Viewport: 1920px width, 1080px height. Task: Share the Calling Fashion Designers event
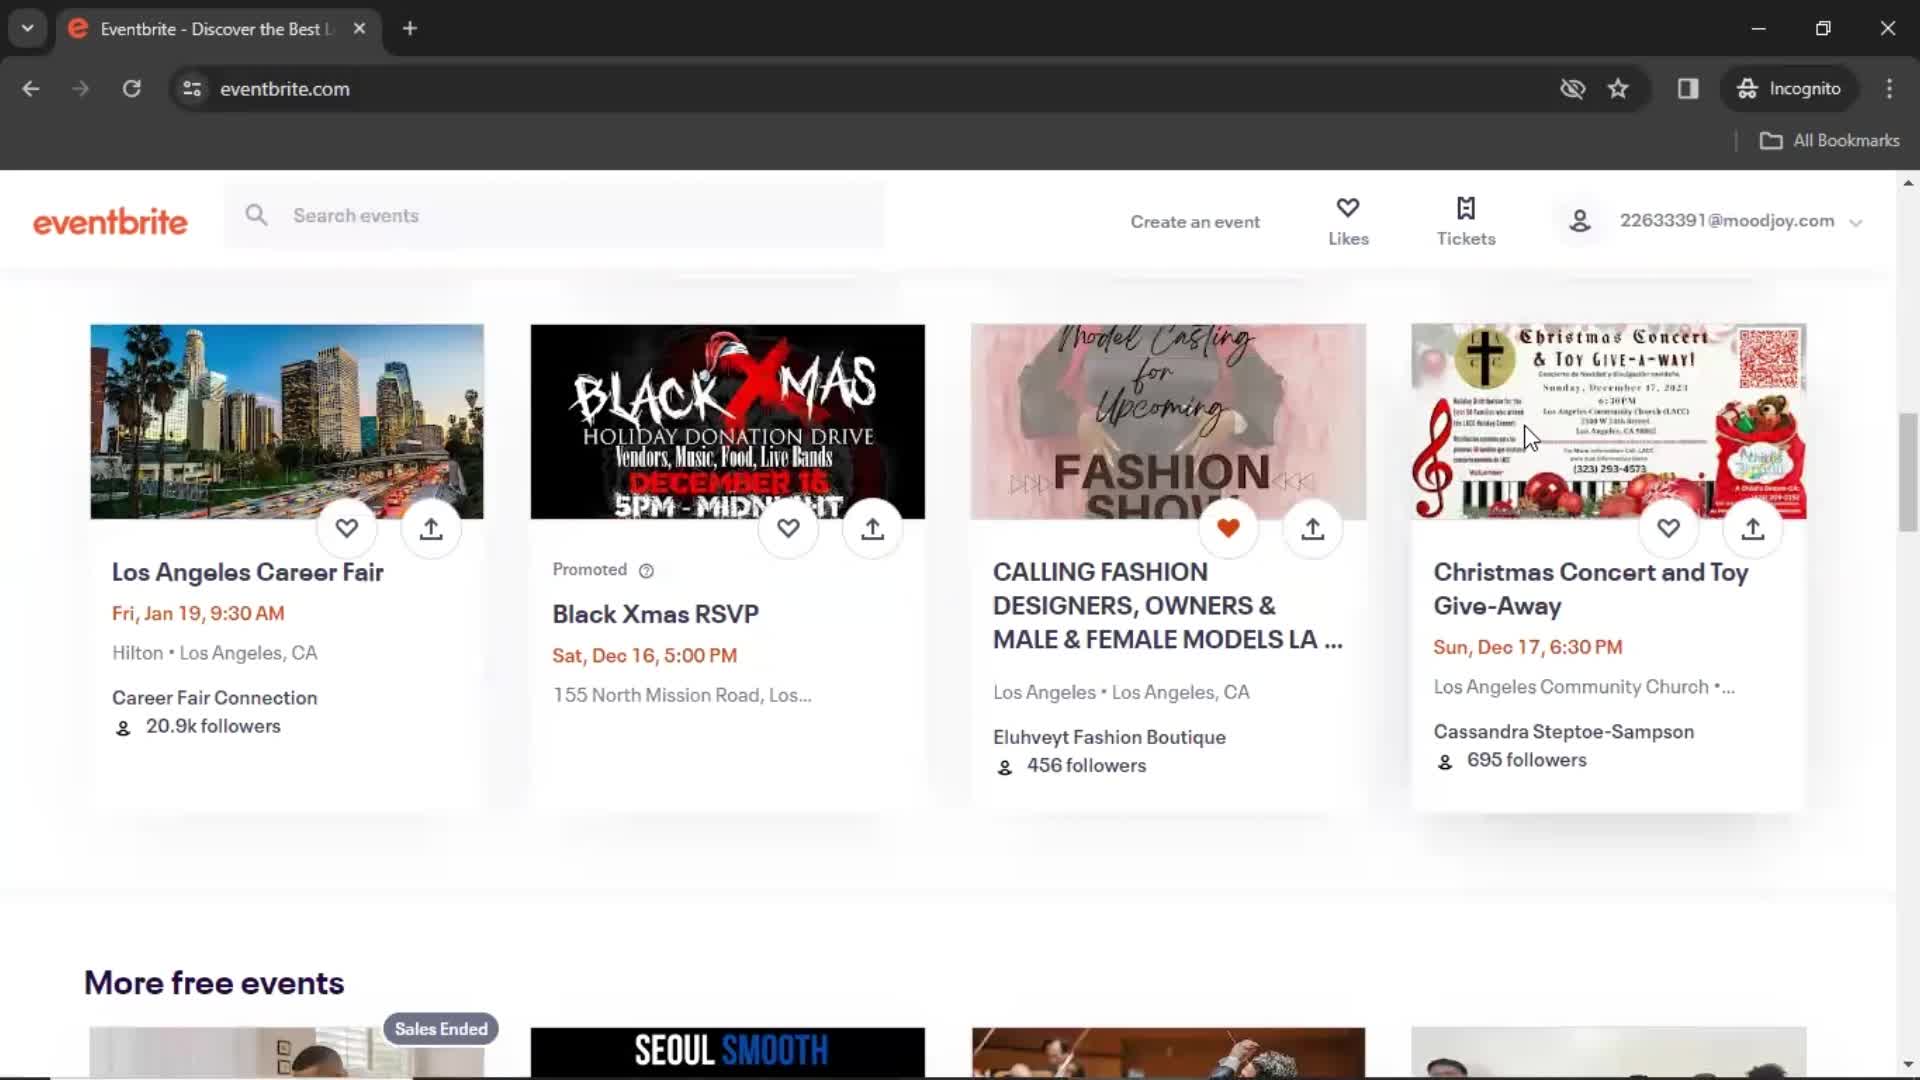(1313, 528)
